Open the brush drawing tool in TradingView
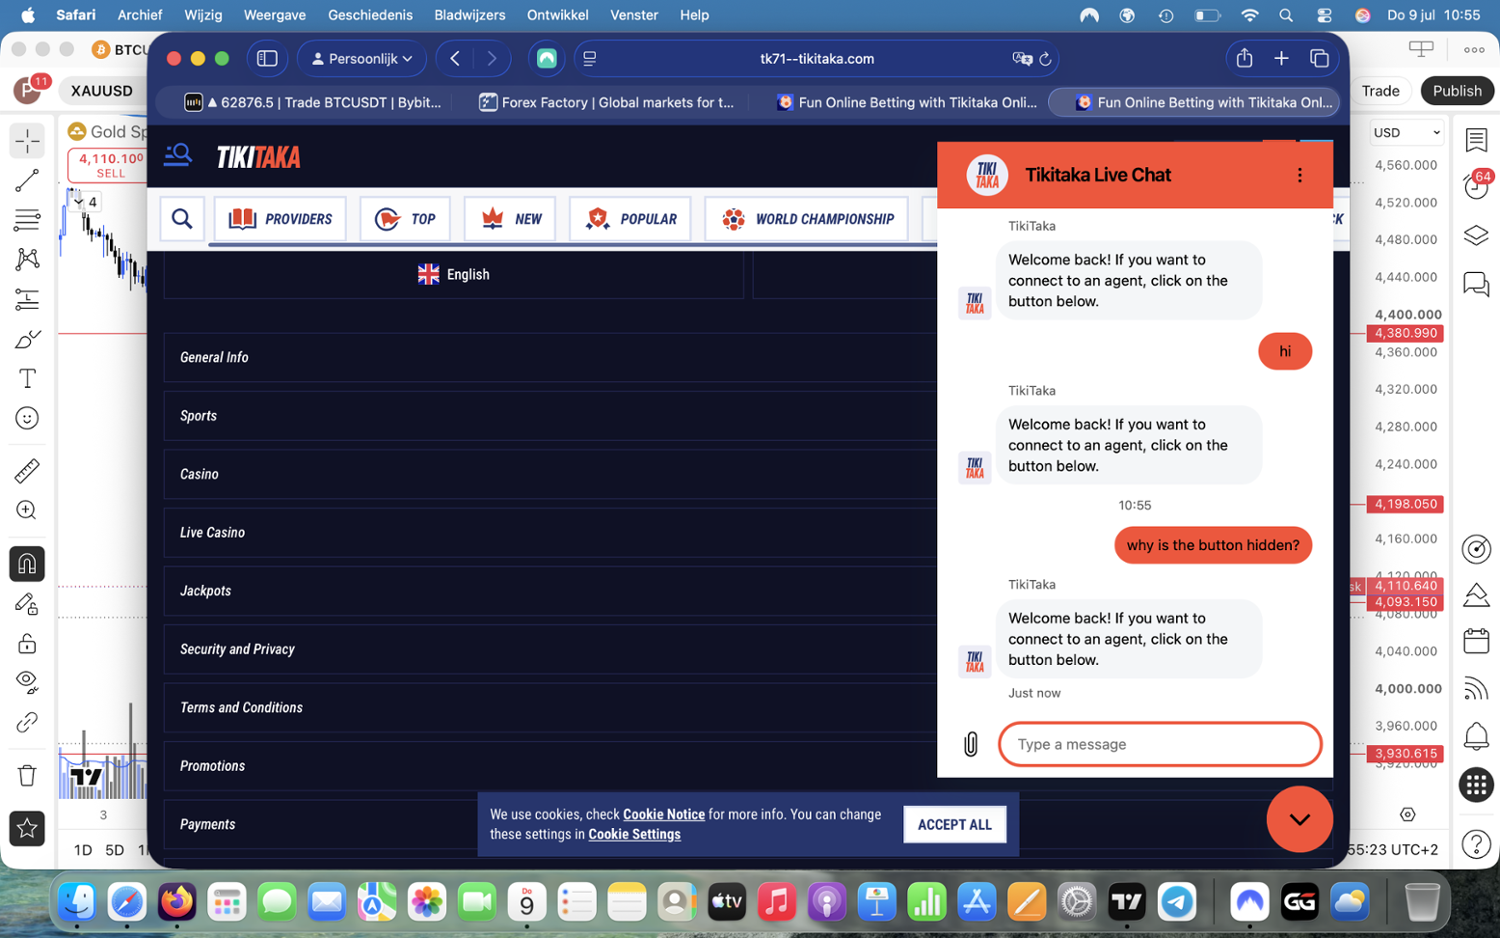Screen dimensions: 1500x938 27,339
